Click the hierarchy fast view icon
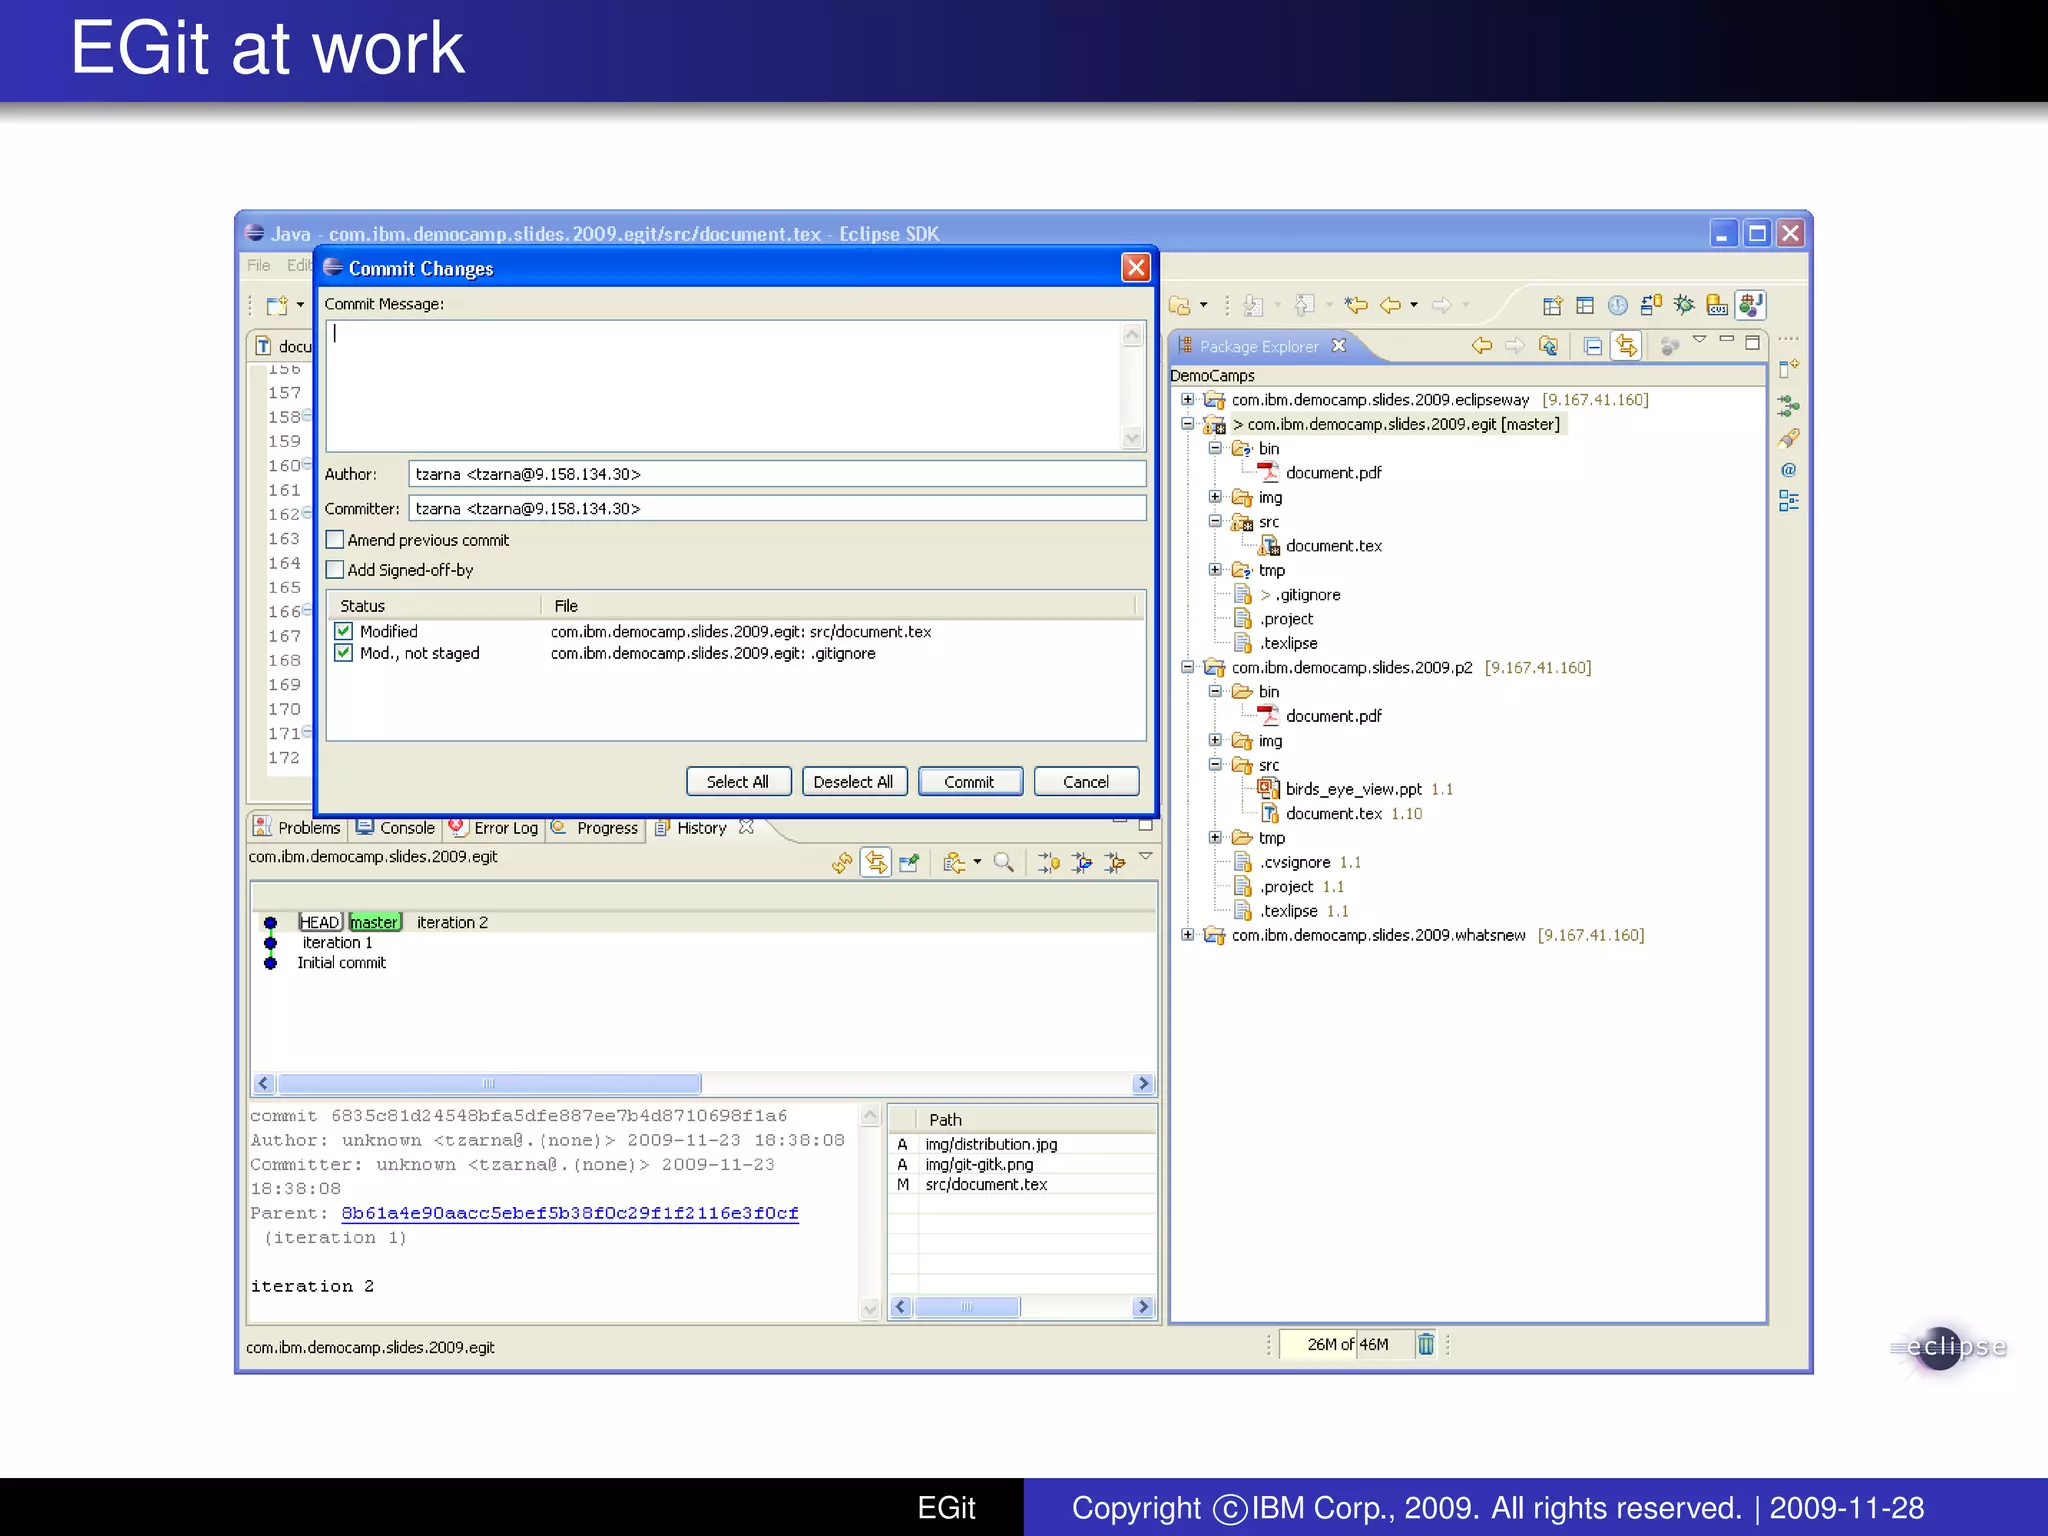 (1789, 406)
